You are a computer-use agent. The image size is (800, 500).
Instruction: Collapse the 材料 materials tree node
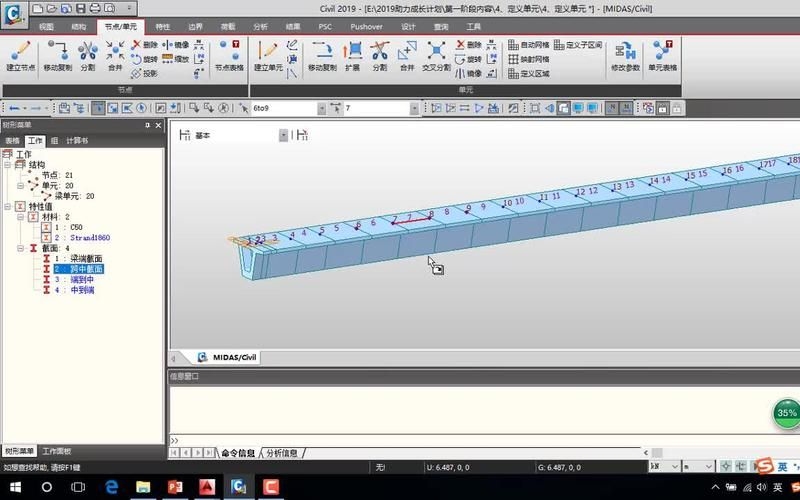pyautogui.click(x=20, y=217)
